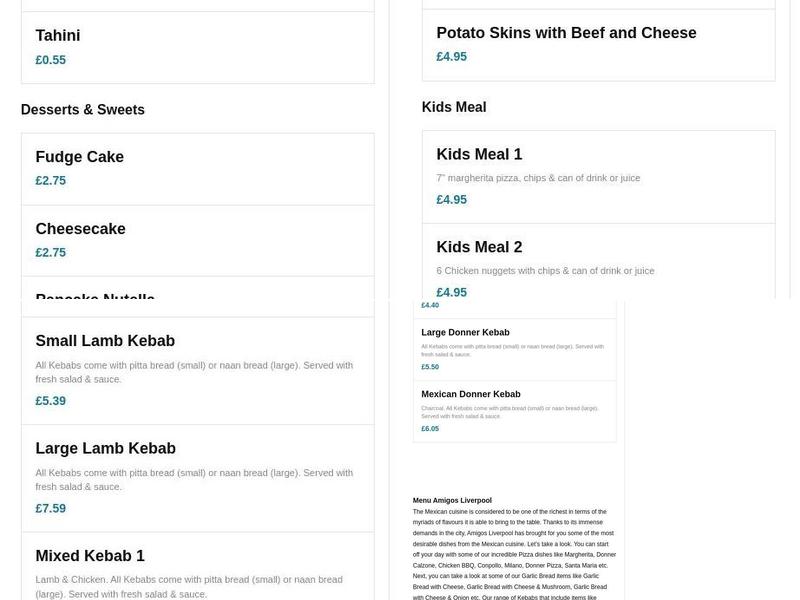Select Potato Skins with Beef and Cheese
Viewport: 800px width, 600px height.
point(566,33)
